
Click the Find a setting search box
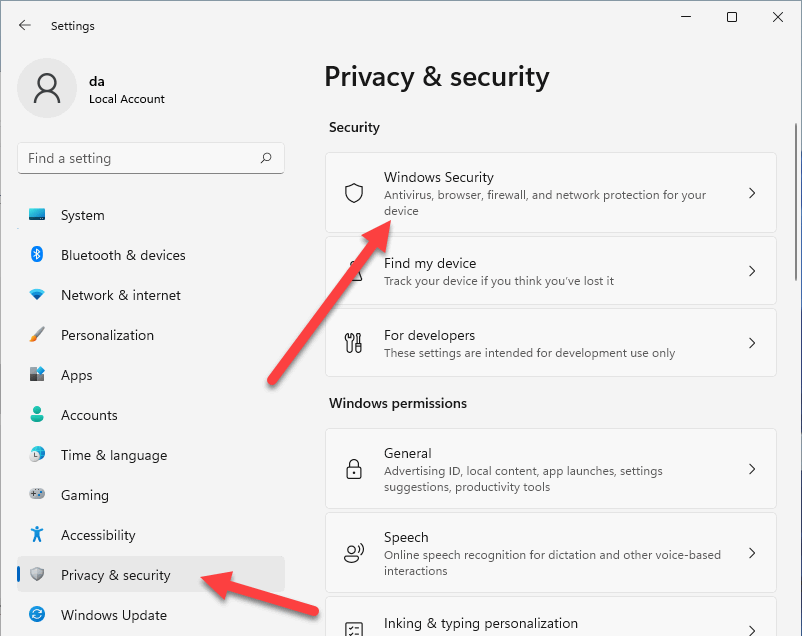(151, 158)
